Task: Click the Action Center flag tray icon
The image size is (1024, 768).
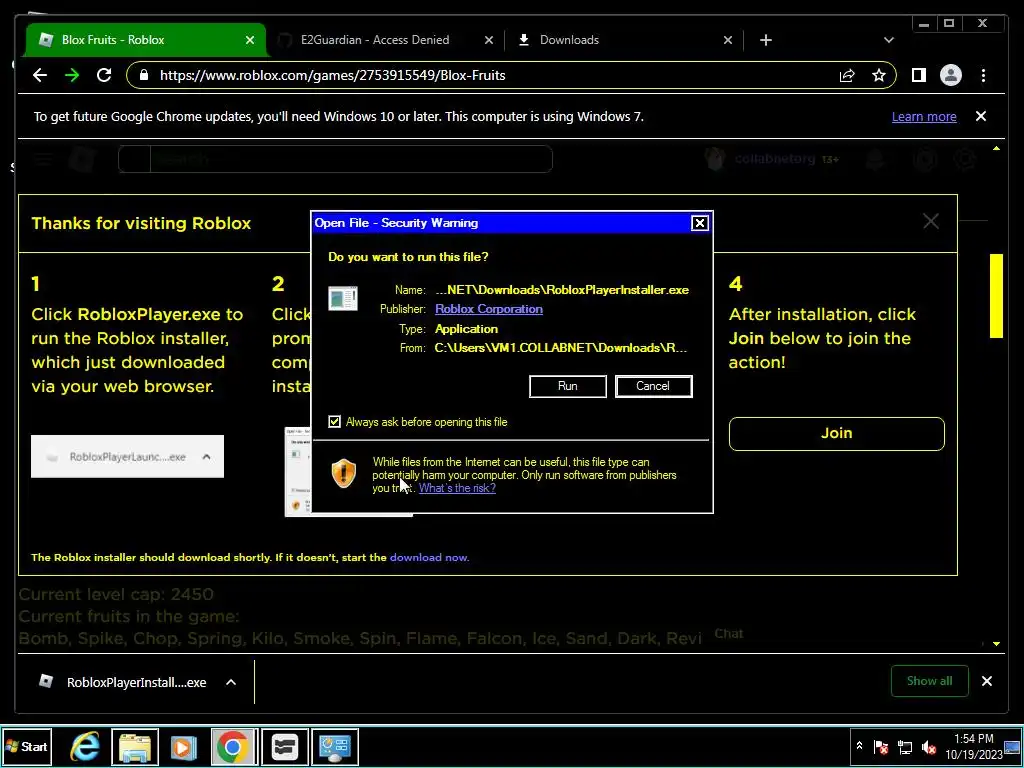Action: pos(881,747)
